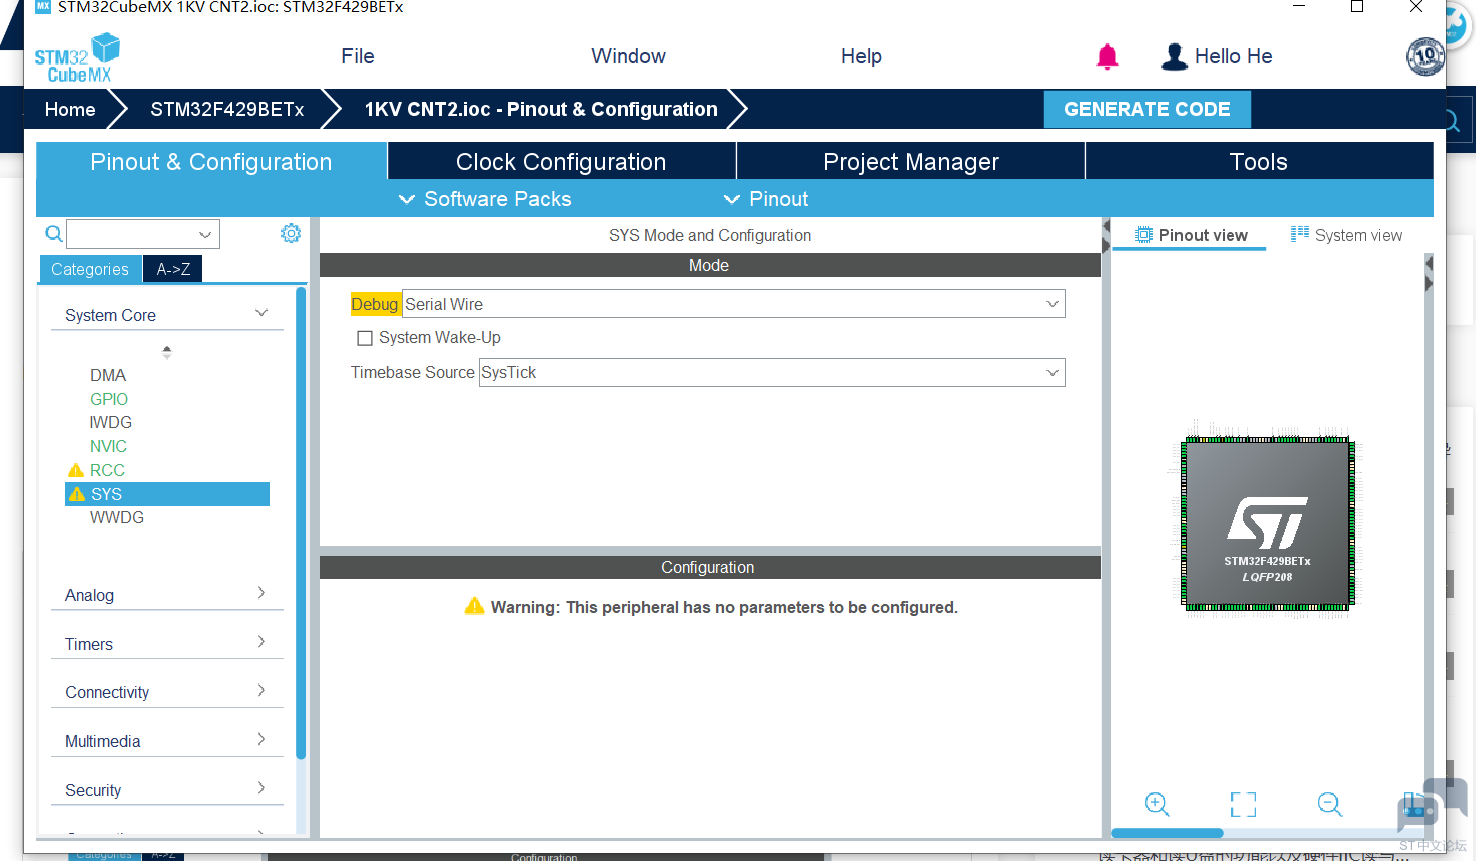Click the 10-year anniversary badge icon
Viewport: 1476px width, 861px height.
tap(1425, 56)
